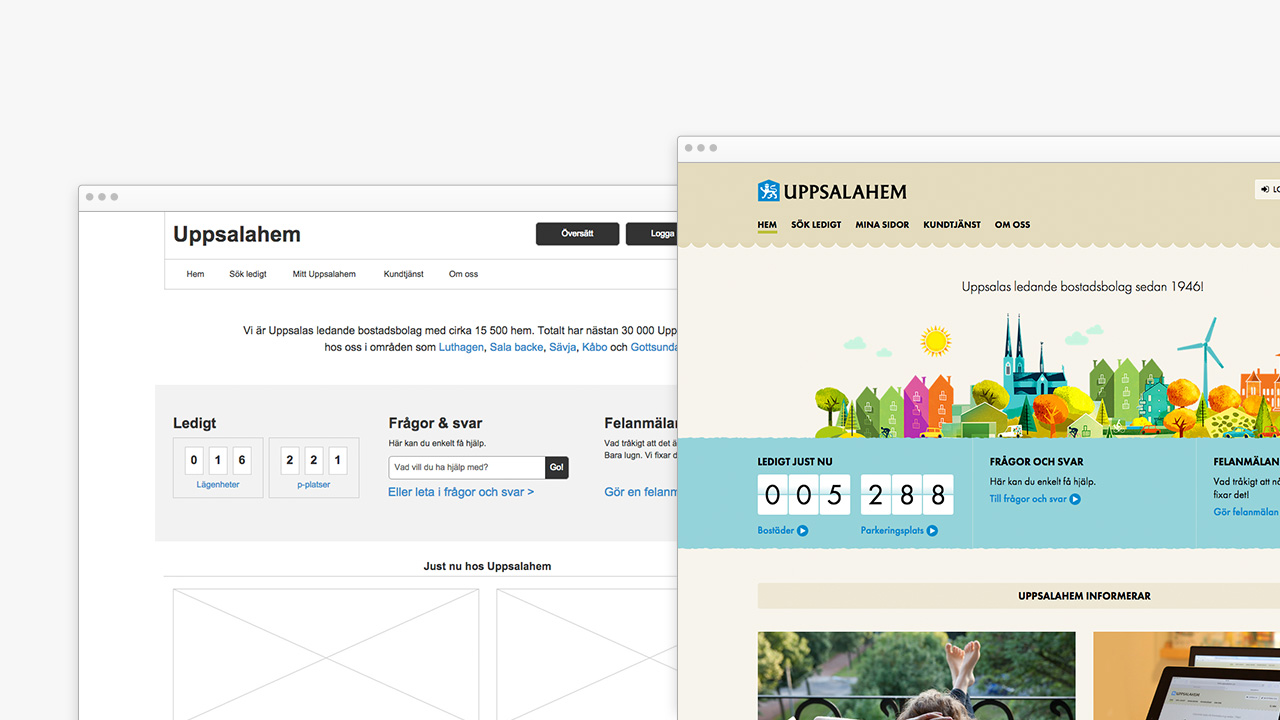
Task: Select Om oss in the wireframe window menu
Action: [x=463, y=274]
